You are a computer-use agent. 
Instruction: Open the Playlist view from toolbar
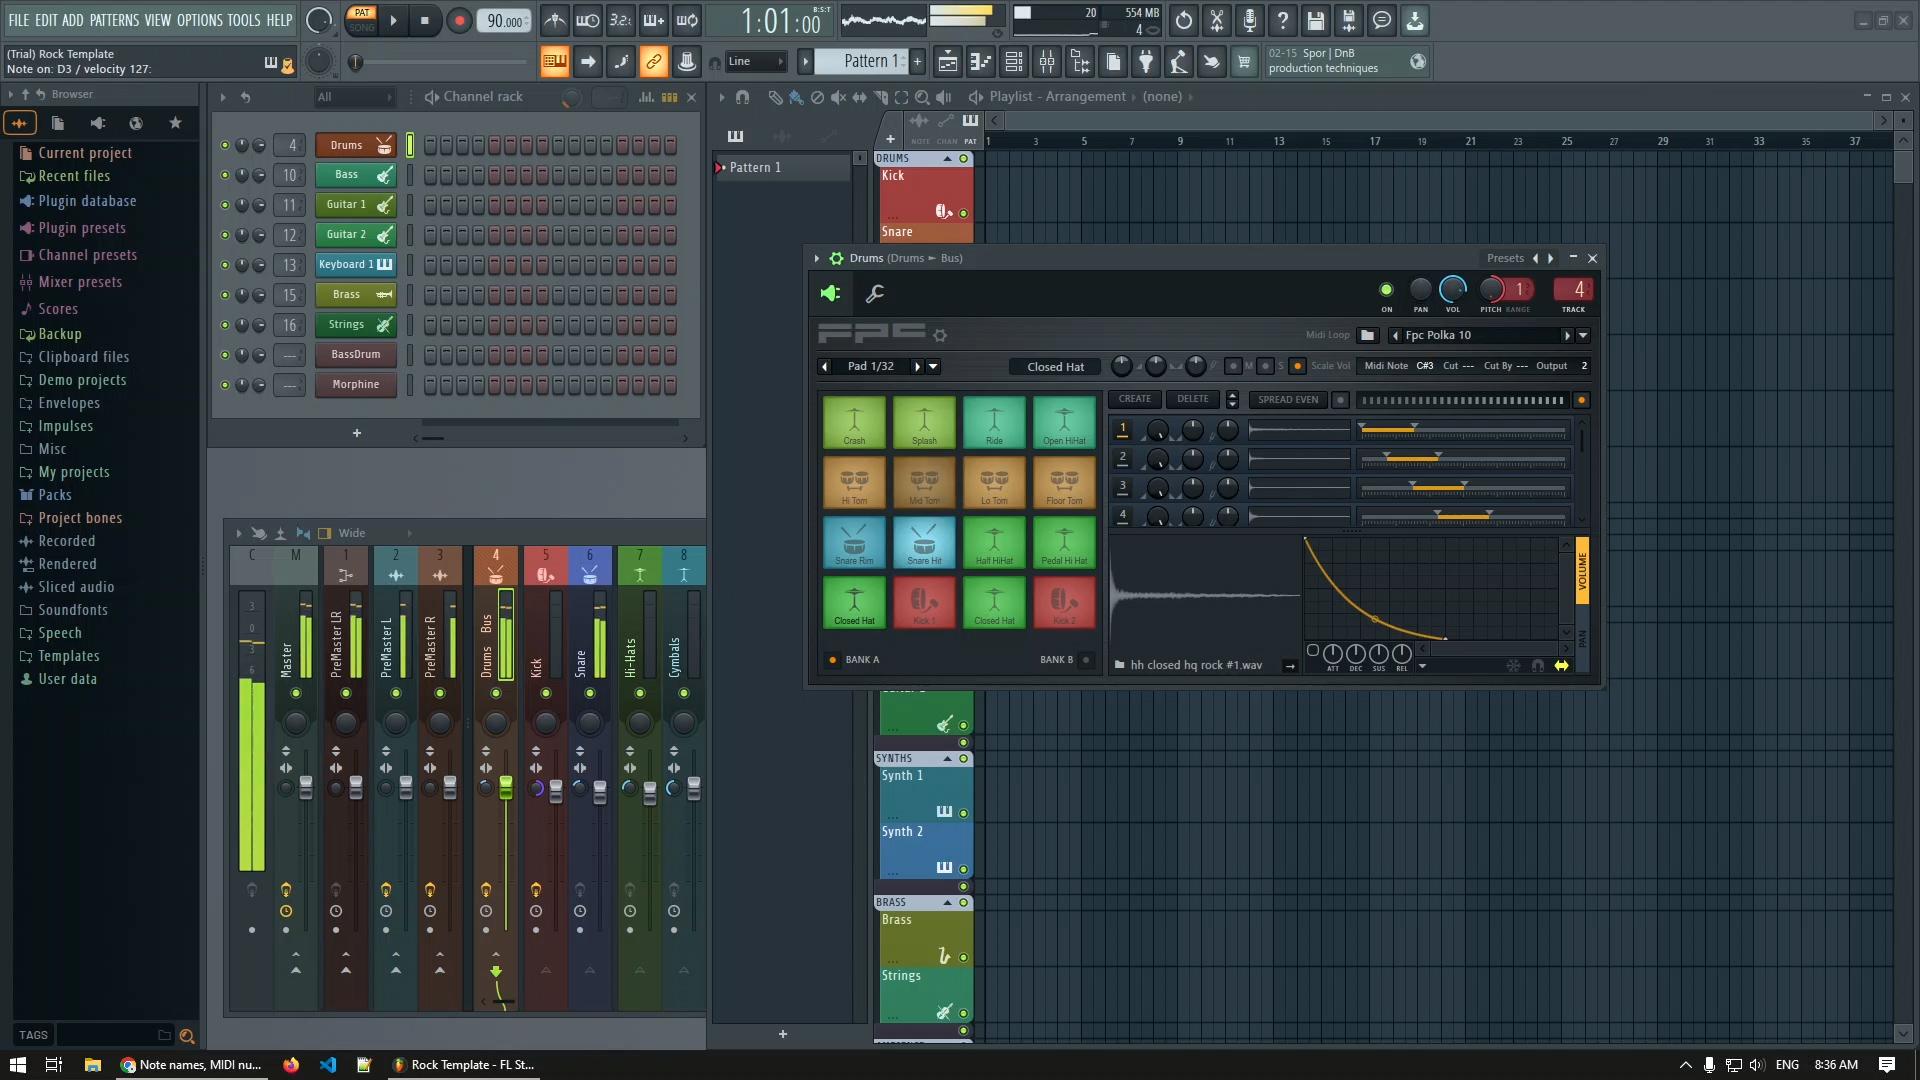(x=947, y=62)
